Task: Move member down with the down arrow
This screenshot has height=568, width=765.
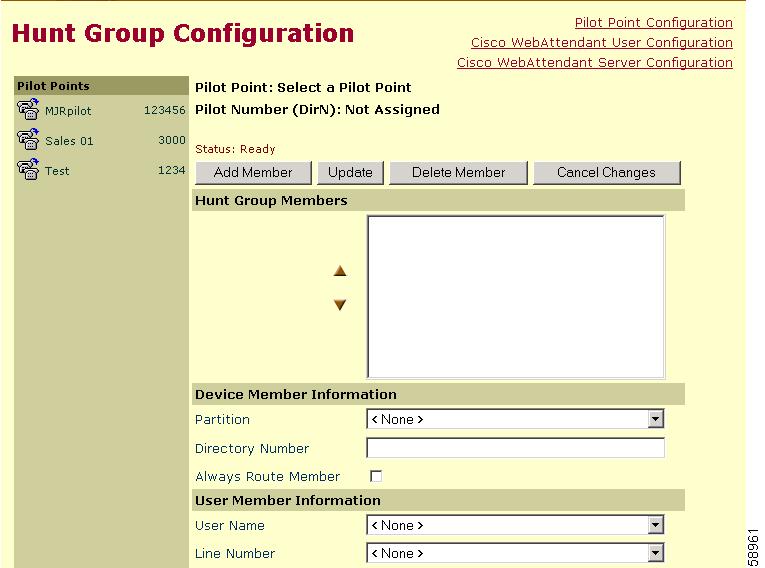Action: pyautogui.click(x=340, y=305)
